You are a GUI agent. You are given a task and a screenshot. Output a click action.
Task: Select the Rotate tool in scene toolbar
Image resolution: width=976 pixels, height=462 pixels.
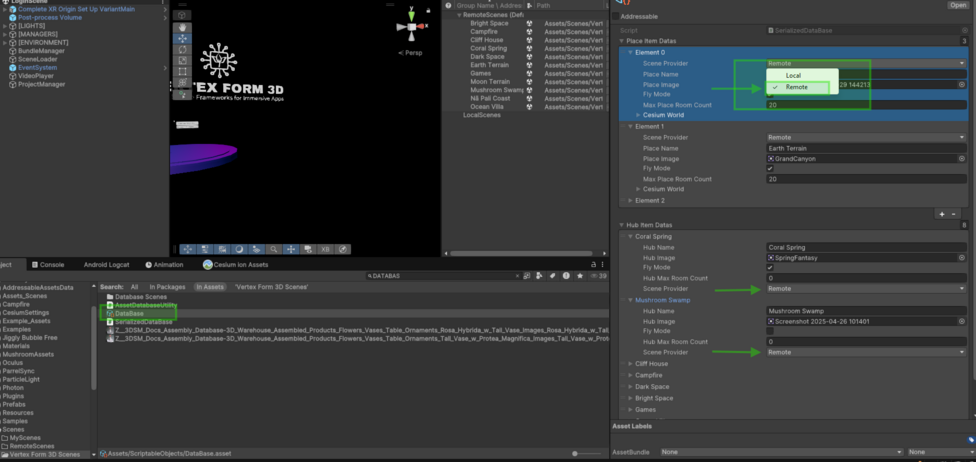coord(182,49)
